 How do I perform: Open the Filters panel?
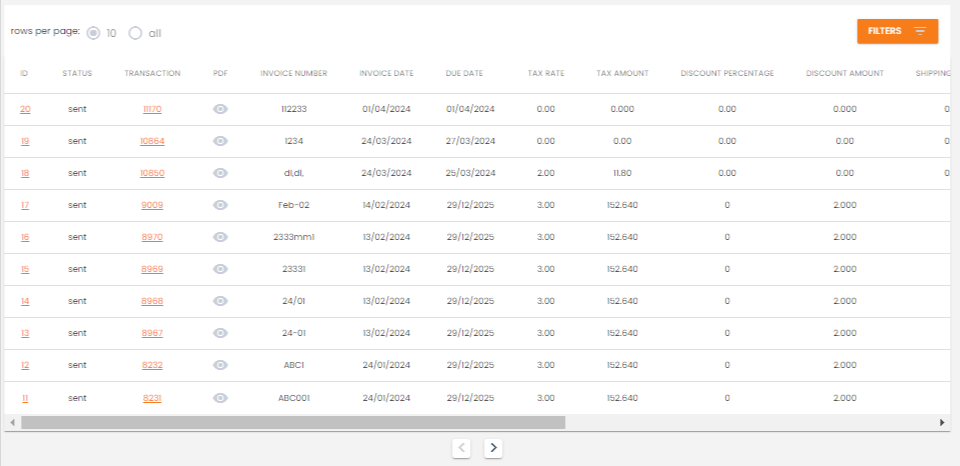(898, 31)
